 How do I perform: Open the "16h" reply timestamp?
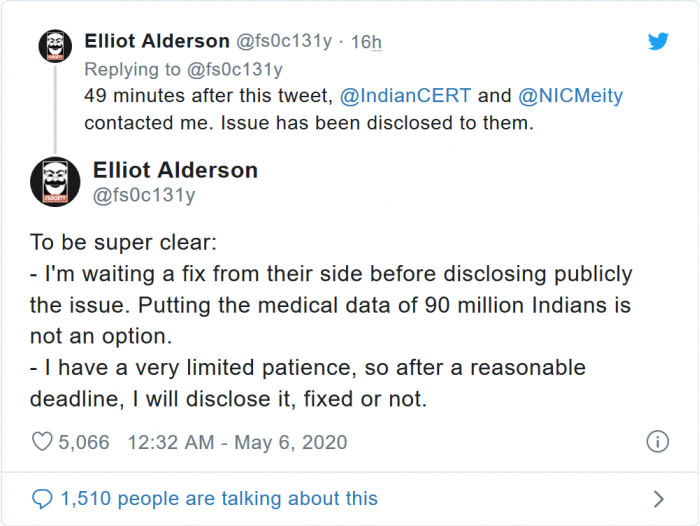click(x=366, y=42)
